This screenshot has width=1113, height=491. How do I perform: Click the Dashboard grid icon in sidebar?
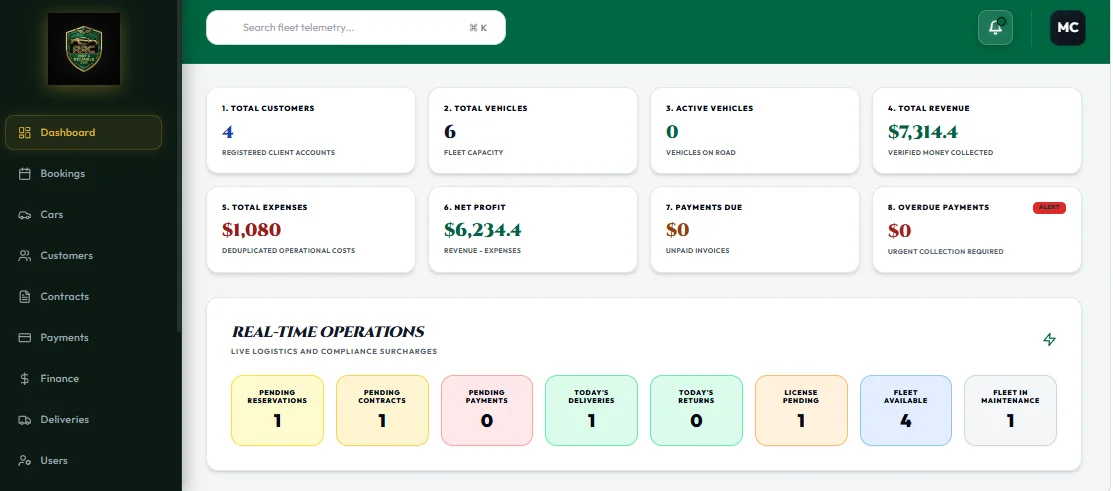[25, 133]
